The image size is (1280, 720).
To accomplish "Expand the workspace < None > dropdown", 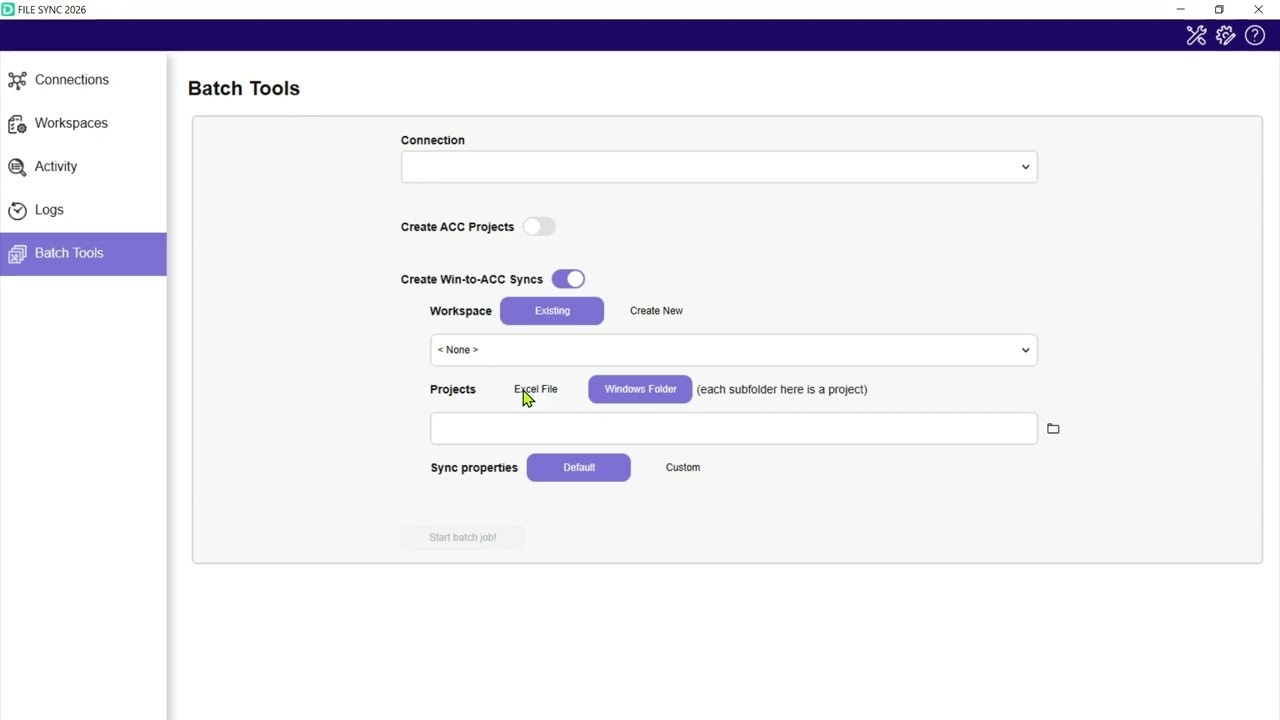I will 734,350.
